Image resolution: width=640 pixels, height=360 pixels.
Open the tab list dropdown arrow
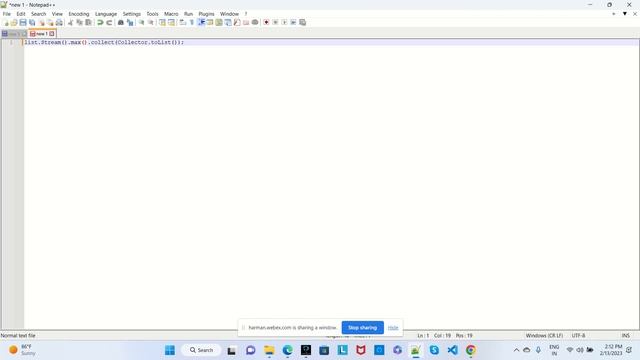pos(624,13)
